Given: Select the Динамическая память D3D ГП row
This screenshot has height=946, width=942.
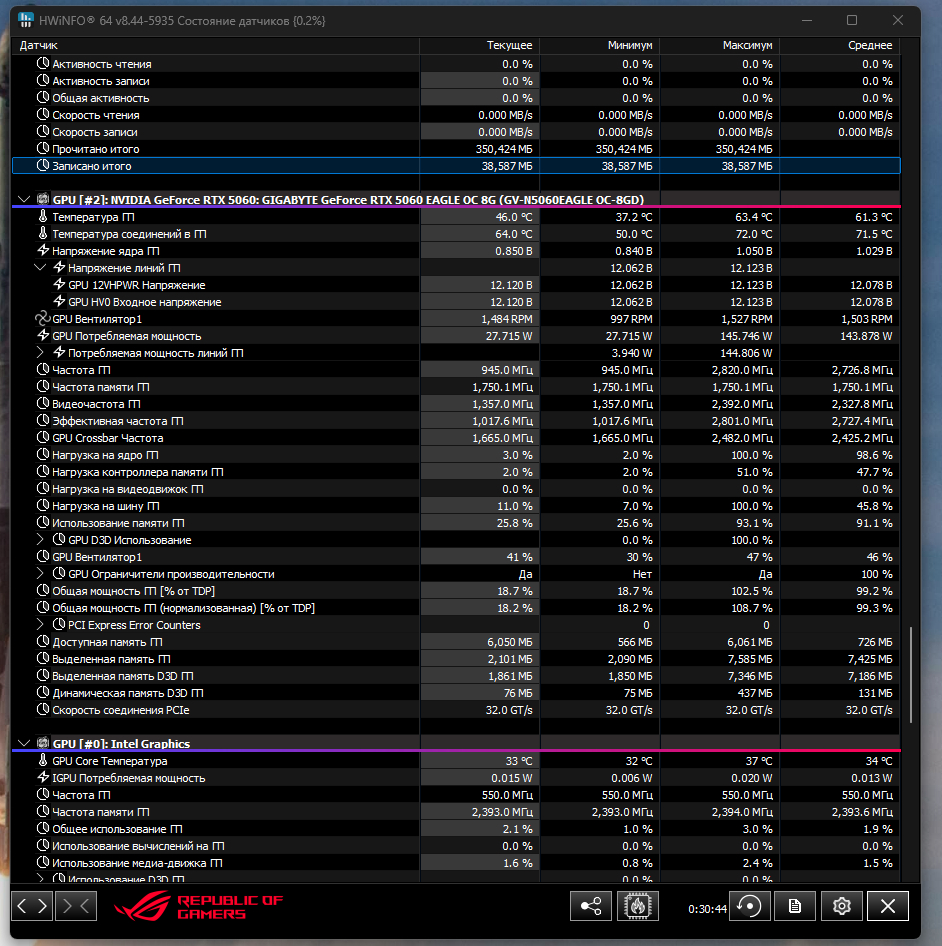Looking at the screenshot, I should (456, 693).
